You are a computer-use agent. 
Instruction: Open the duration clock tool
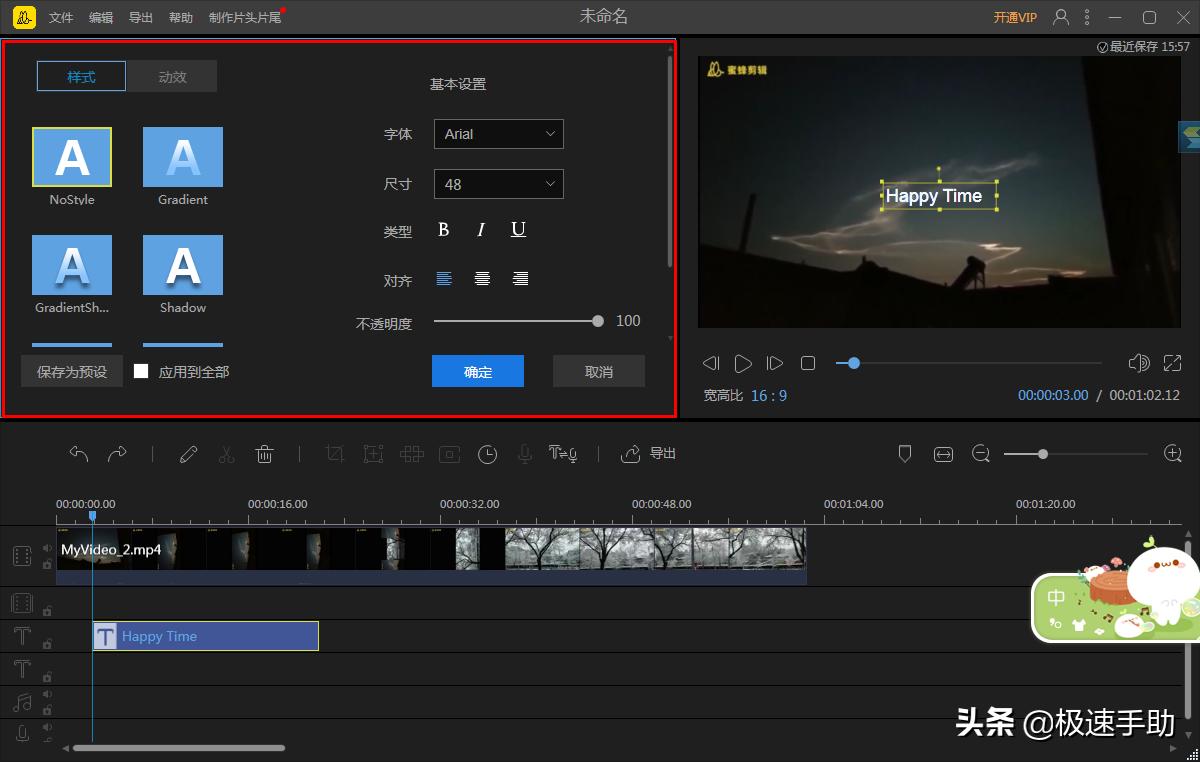(487, 454)
